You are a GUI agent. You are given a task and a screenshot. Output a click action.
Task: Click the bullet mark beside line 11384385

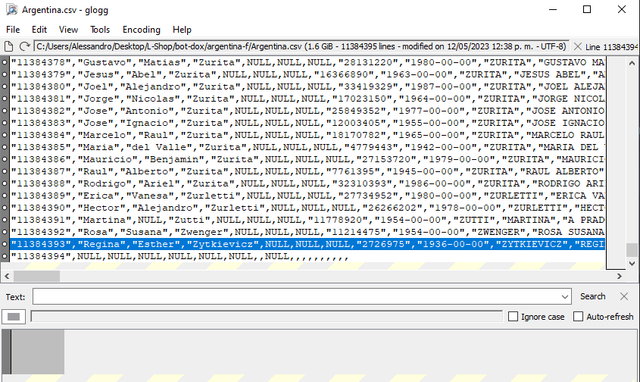coord(4,147)
